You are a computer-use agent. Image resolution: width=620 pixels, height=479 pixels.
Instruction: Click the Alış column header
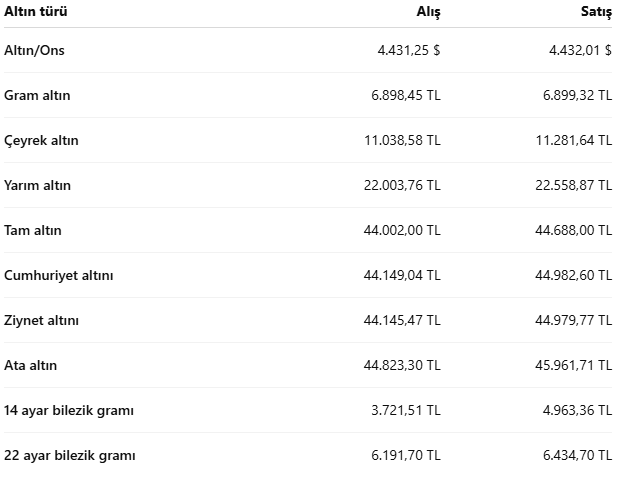[x=428, y=12]
